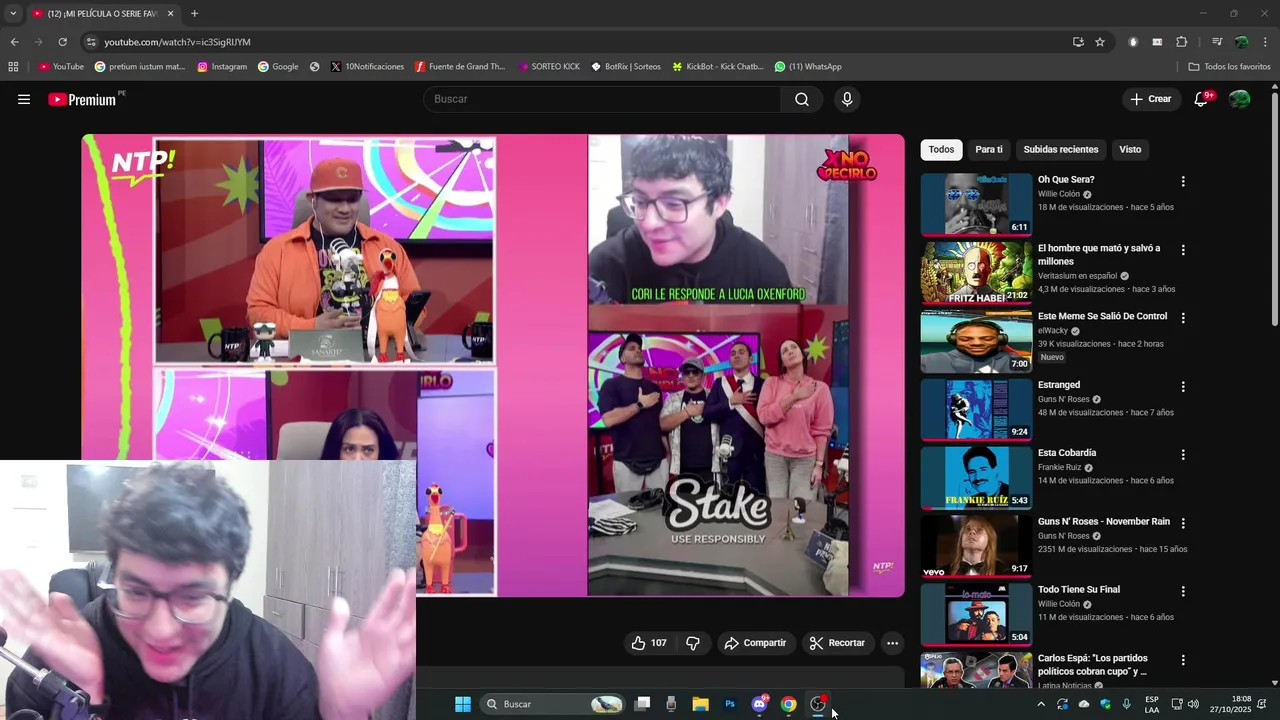Click the taskbar Buscar search box

[552, 704]
